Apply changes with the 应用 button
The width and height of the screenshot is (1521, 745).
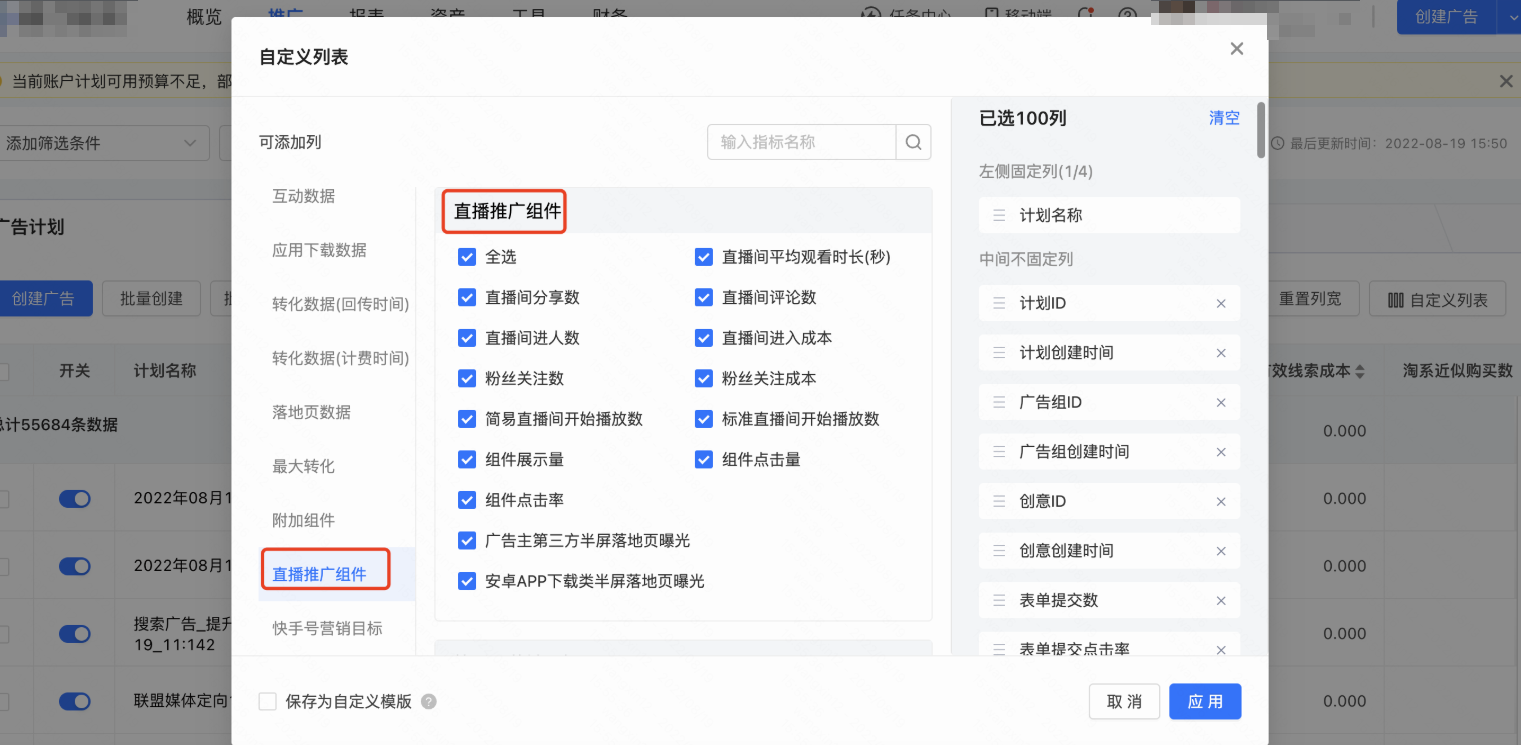[x=1204, y=701]
